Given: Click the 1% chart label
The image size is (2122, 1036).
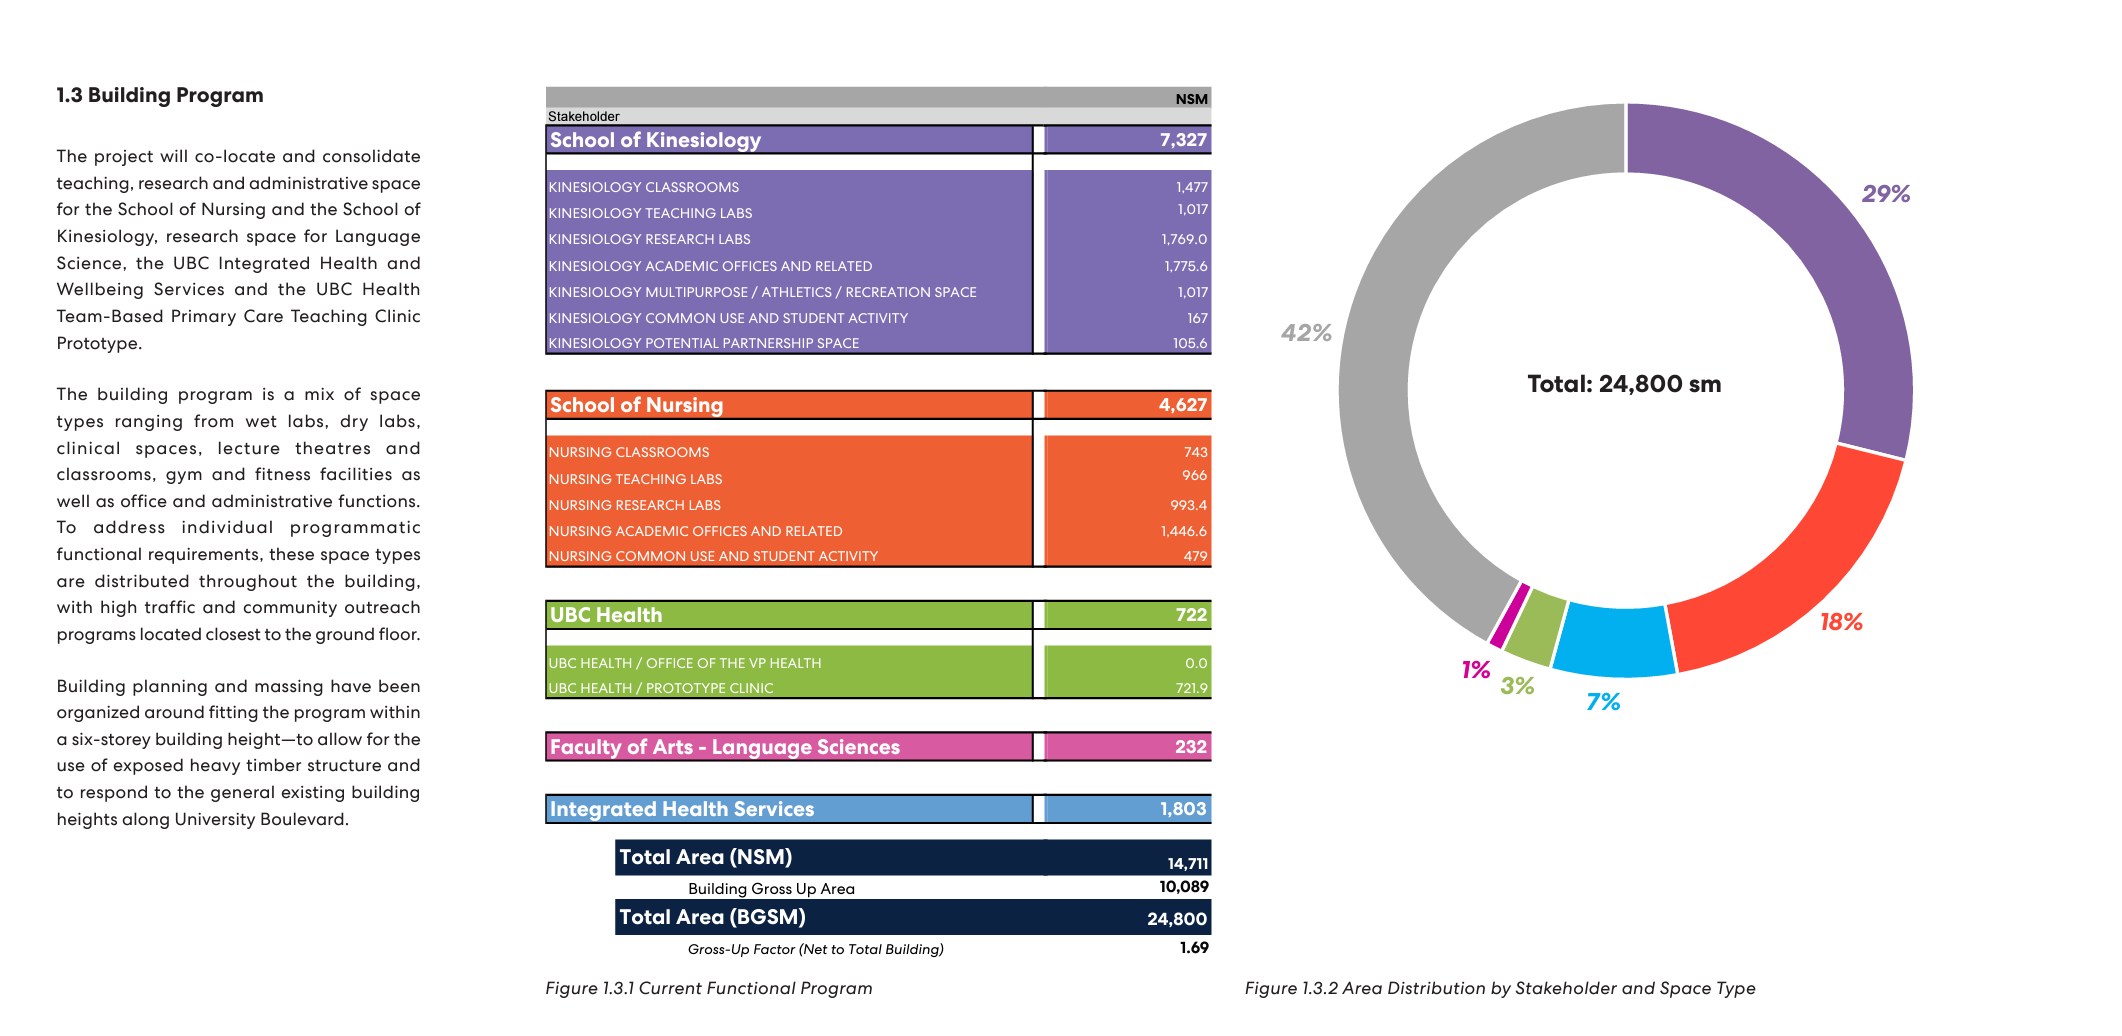Looking at the screenshot, I should (x=1476, y=669).
